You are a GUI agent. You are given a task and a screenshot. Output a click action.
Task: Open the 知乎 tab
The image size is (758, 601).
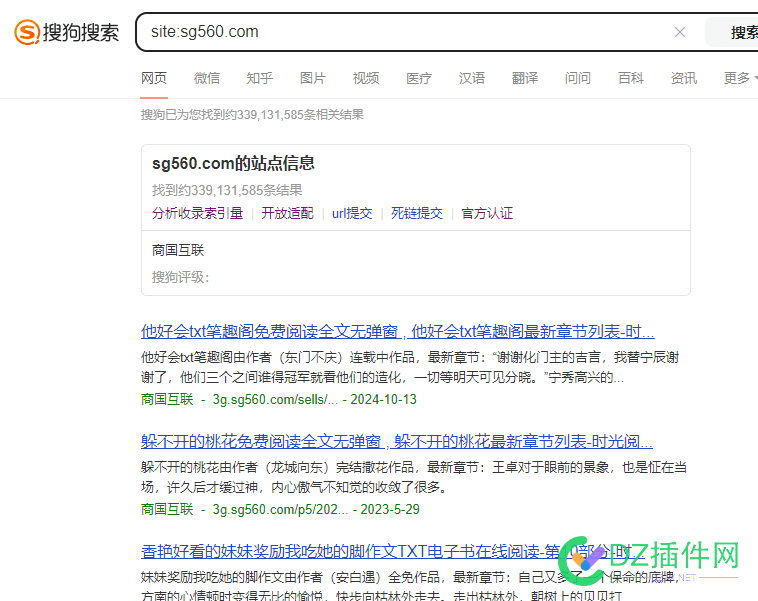tap(260, 78)
